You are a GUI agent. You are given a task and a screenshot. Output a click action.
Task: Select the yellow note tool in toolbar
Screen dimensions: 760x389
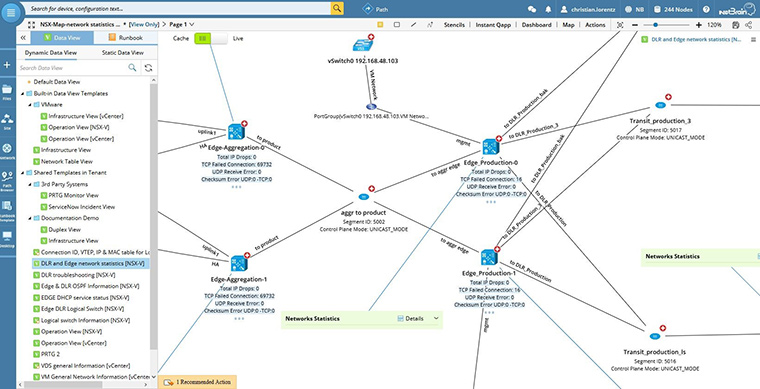[x=380, y=25]
